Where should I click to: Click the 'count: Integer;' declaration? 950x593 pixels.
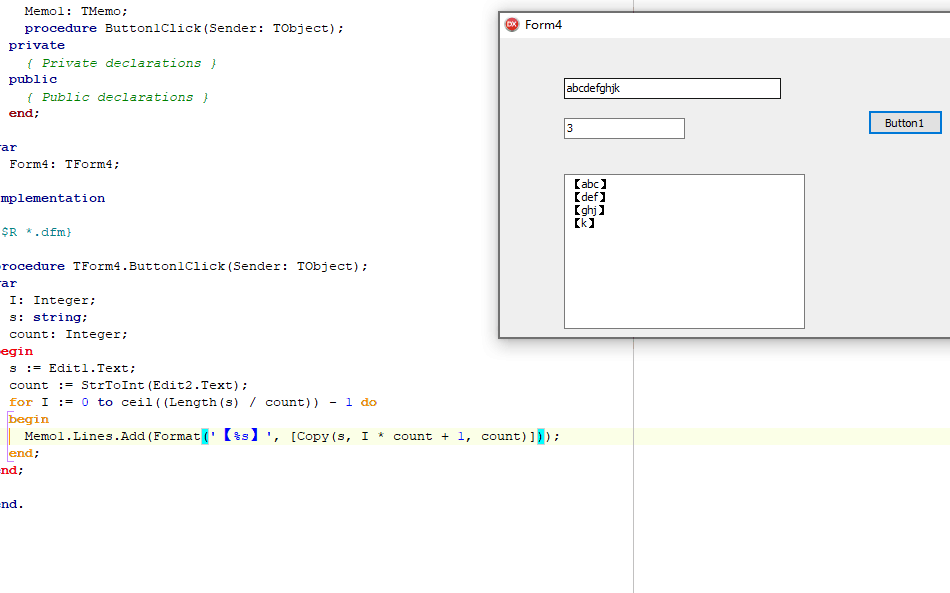pos(68,334)
